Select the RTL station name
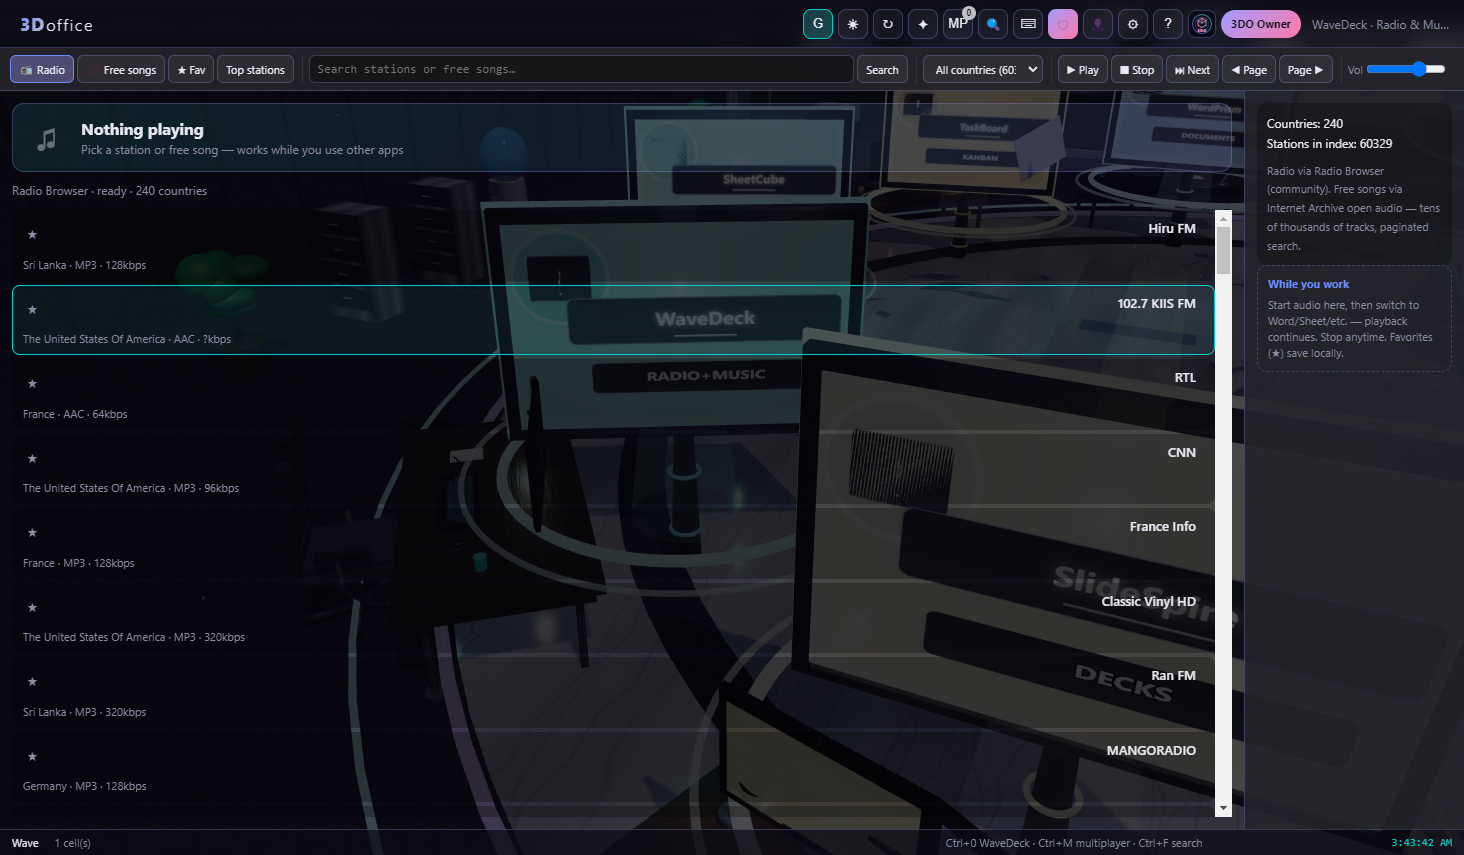 1185,378
